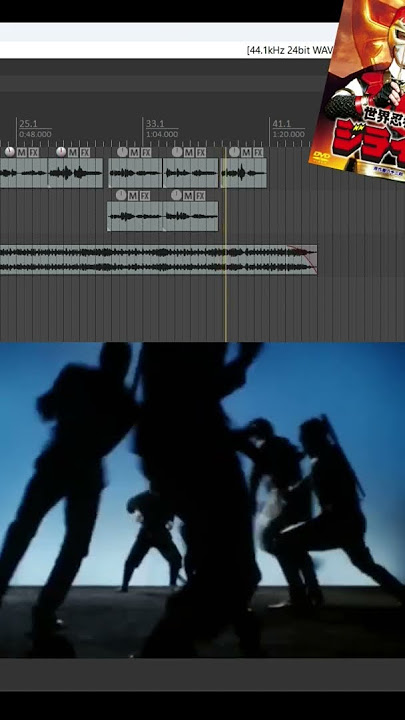
Task: Open FX on top lane's fourth clip
Action: click(x=201, y=152)
